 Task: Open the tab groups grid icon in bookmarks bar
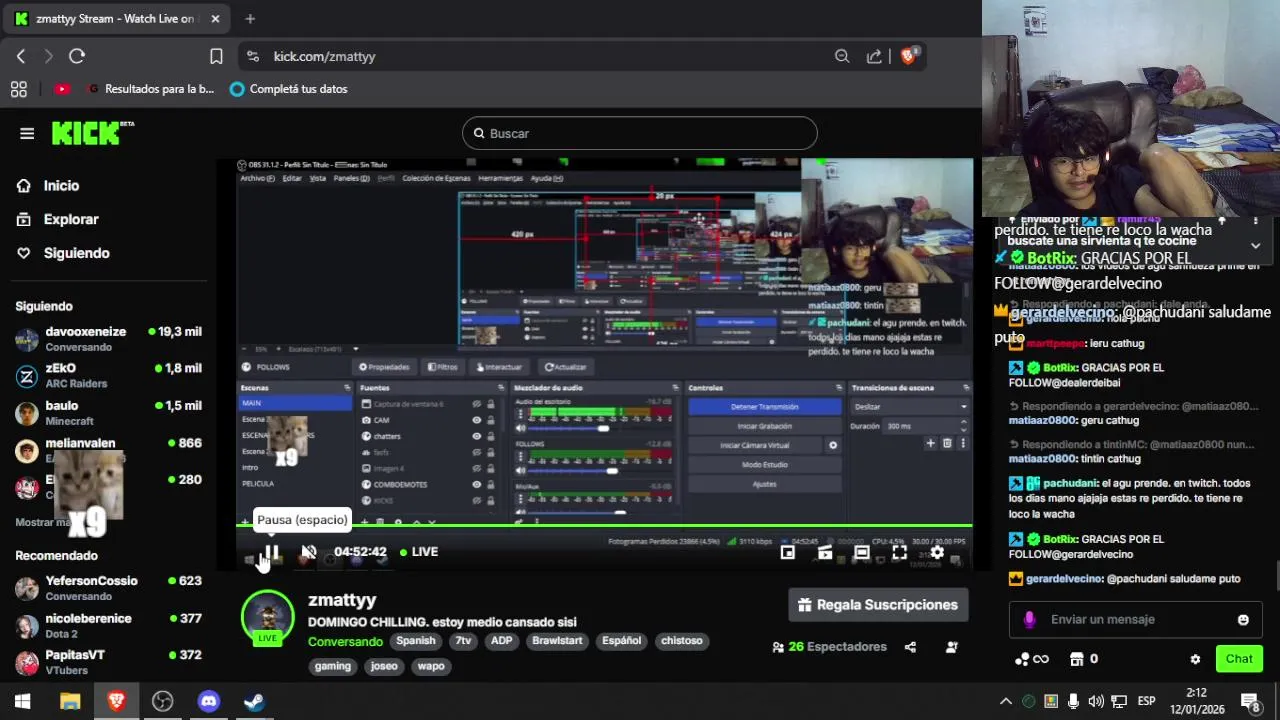(18, 89)
